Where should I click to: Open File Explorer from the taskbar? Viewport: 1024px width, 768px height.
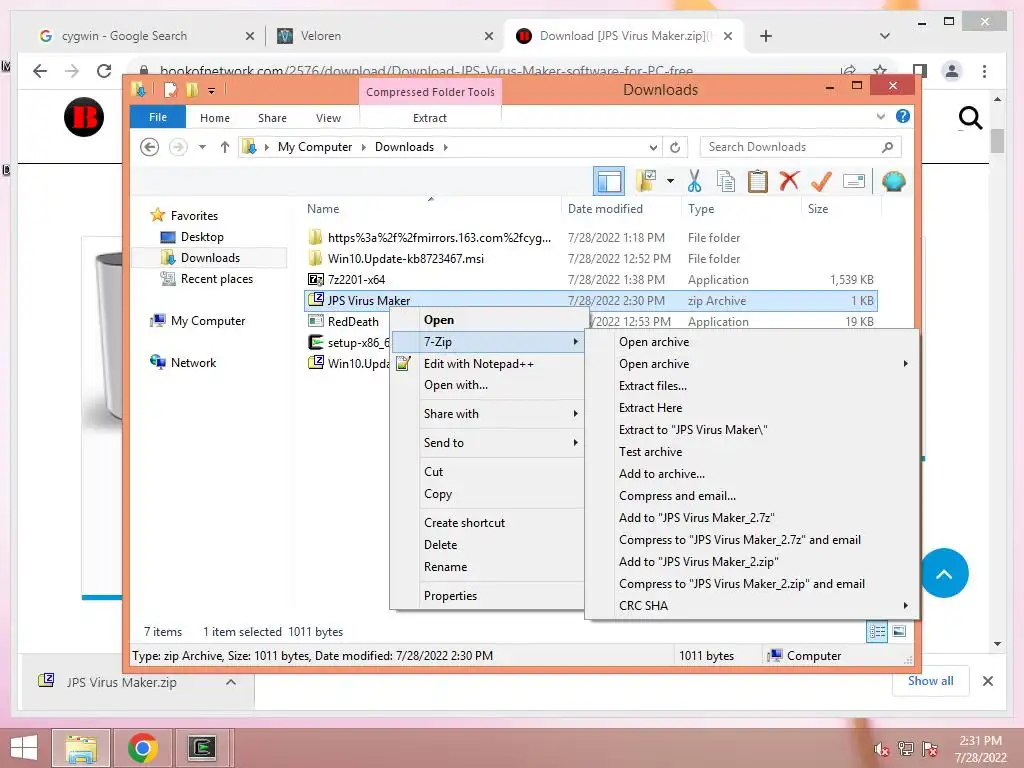(x=81, y=748)
